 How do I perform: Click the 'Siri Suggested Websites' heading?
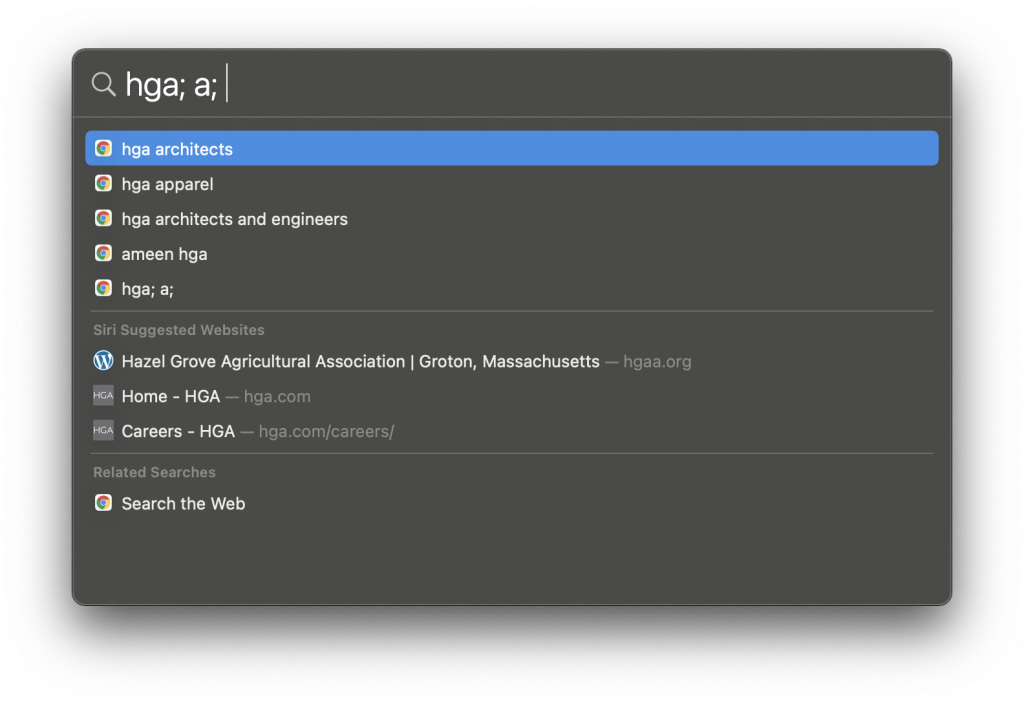point(179,330)
